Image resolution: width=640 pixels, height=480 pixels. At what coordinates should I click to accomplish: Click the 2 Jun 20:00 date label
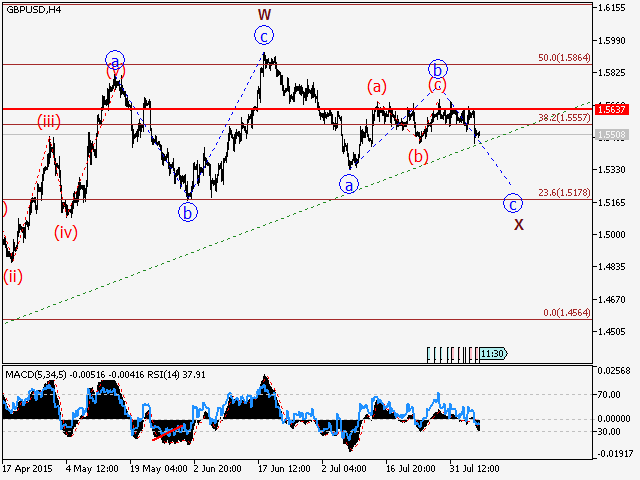(217, 469)
